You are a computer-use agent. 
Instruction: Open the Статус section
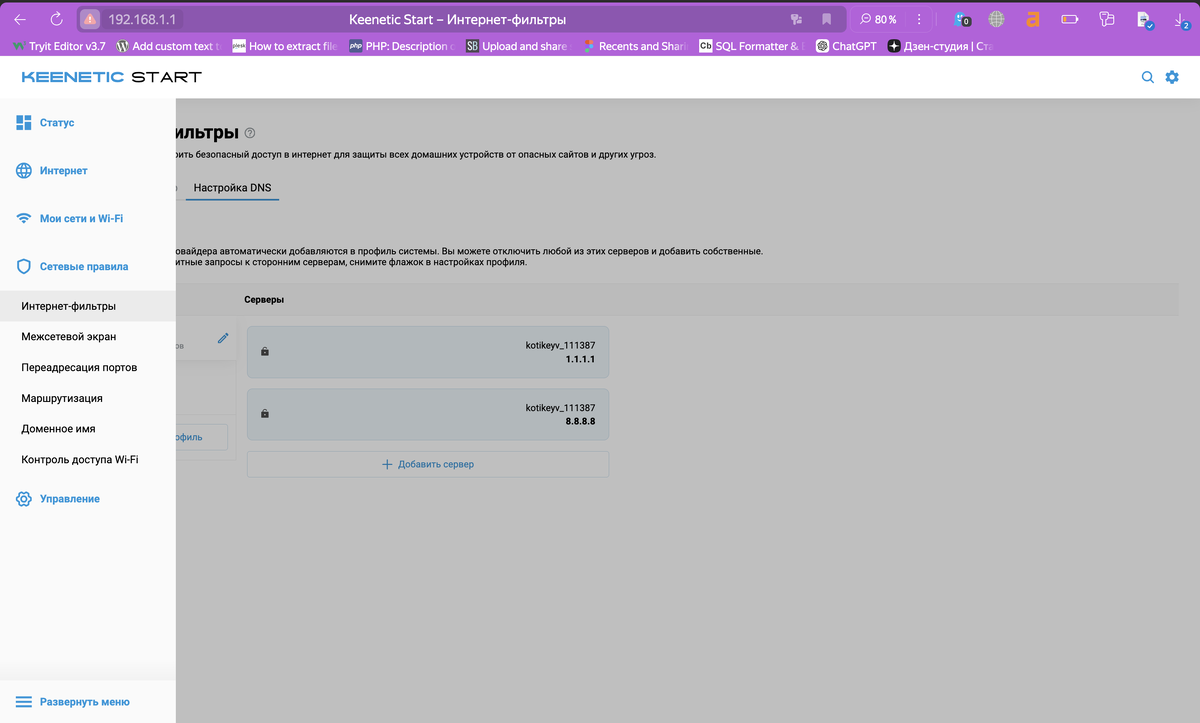click(57, 122)
